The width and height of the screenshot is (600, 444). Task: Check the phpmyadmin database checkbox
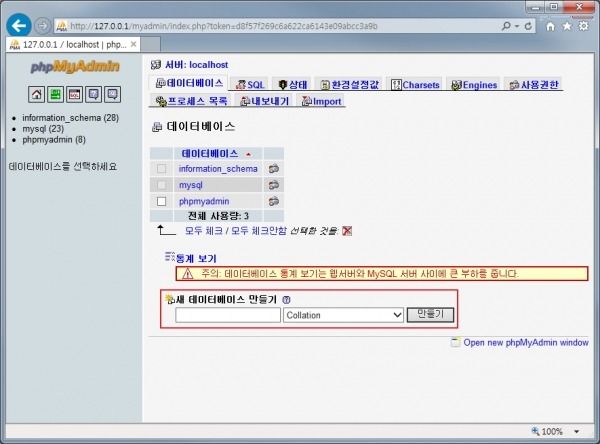pyautogui.click(x=161, y=201)
